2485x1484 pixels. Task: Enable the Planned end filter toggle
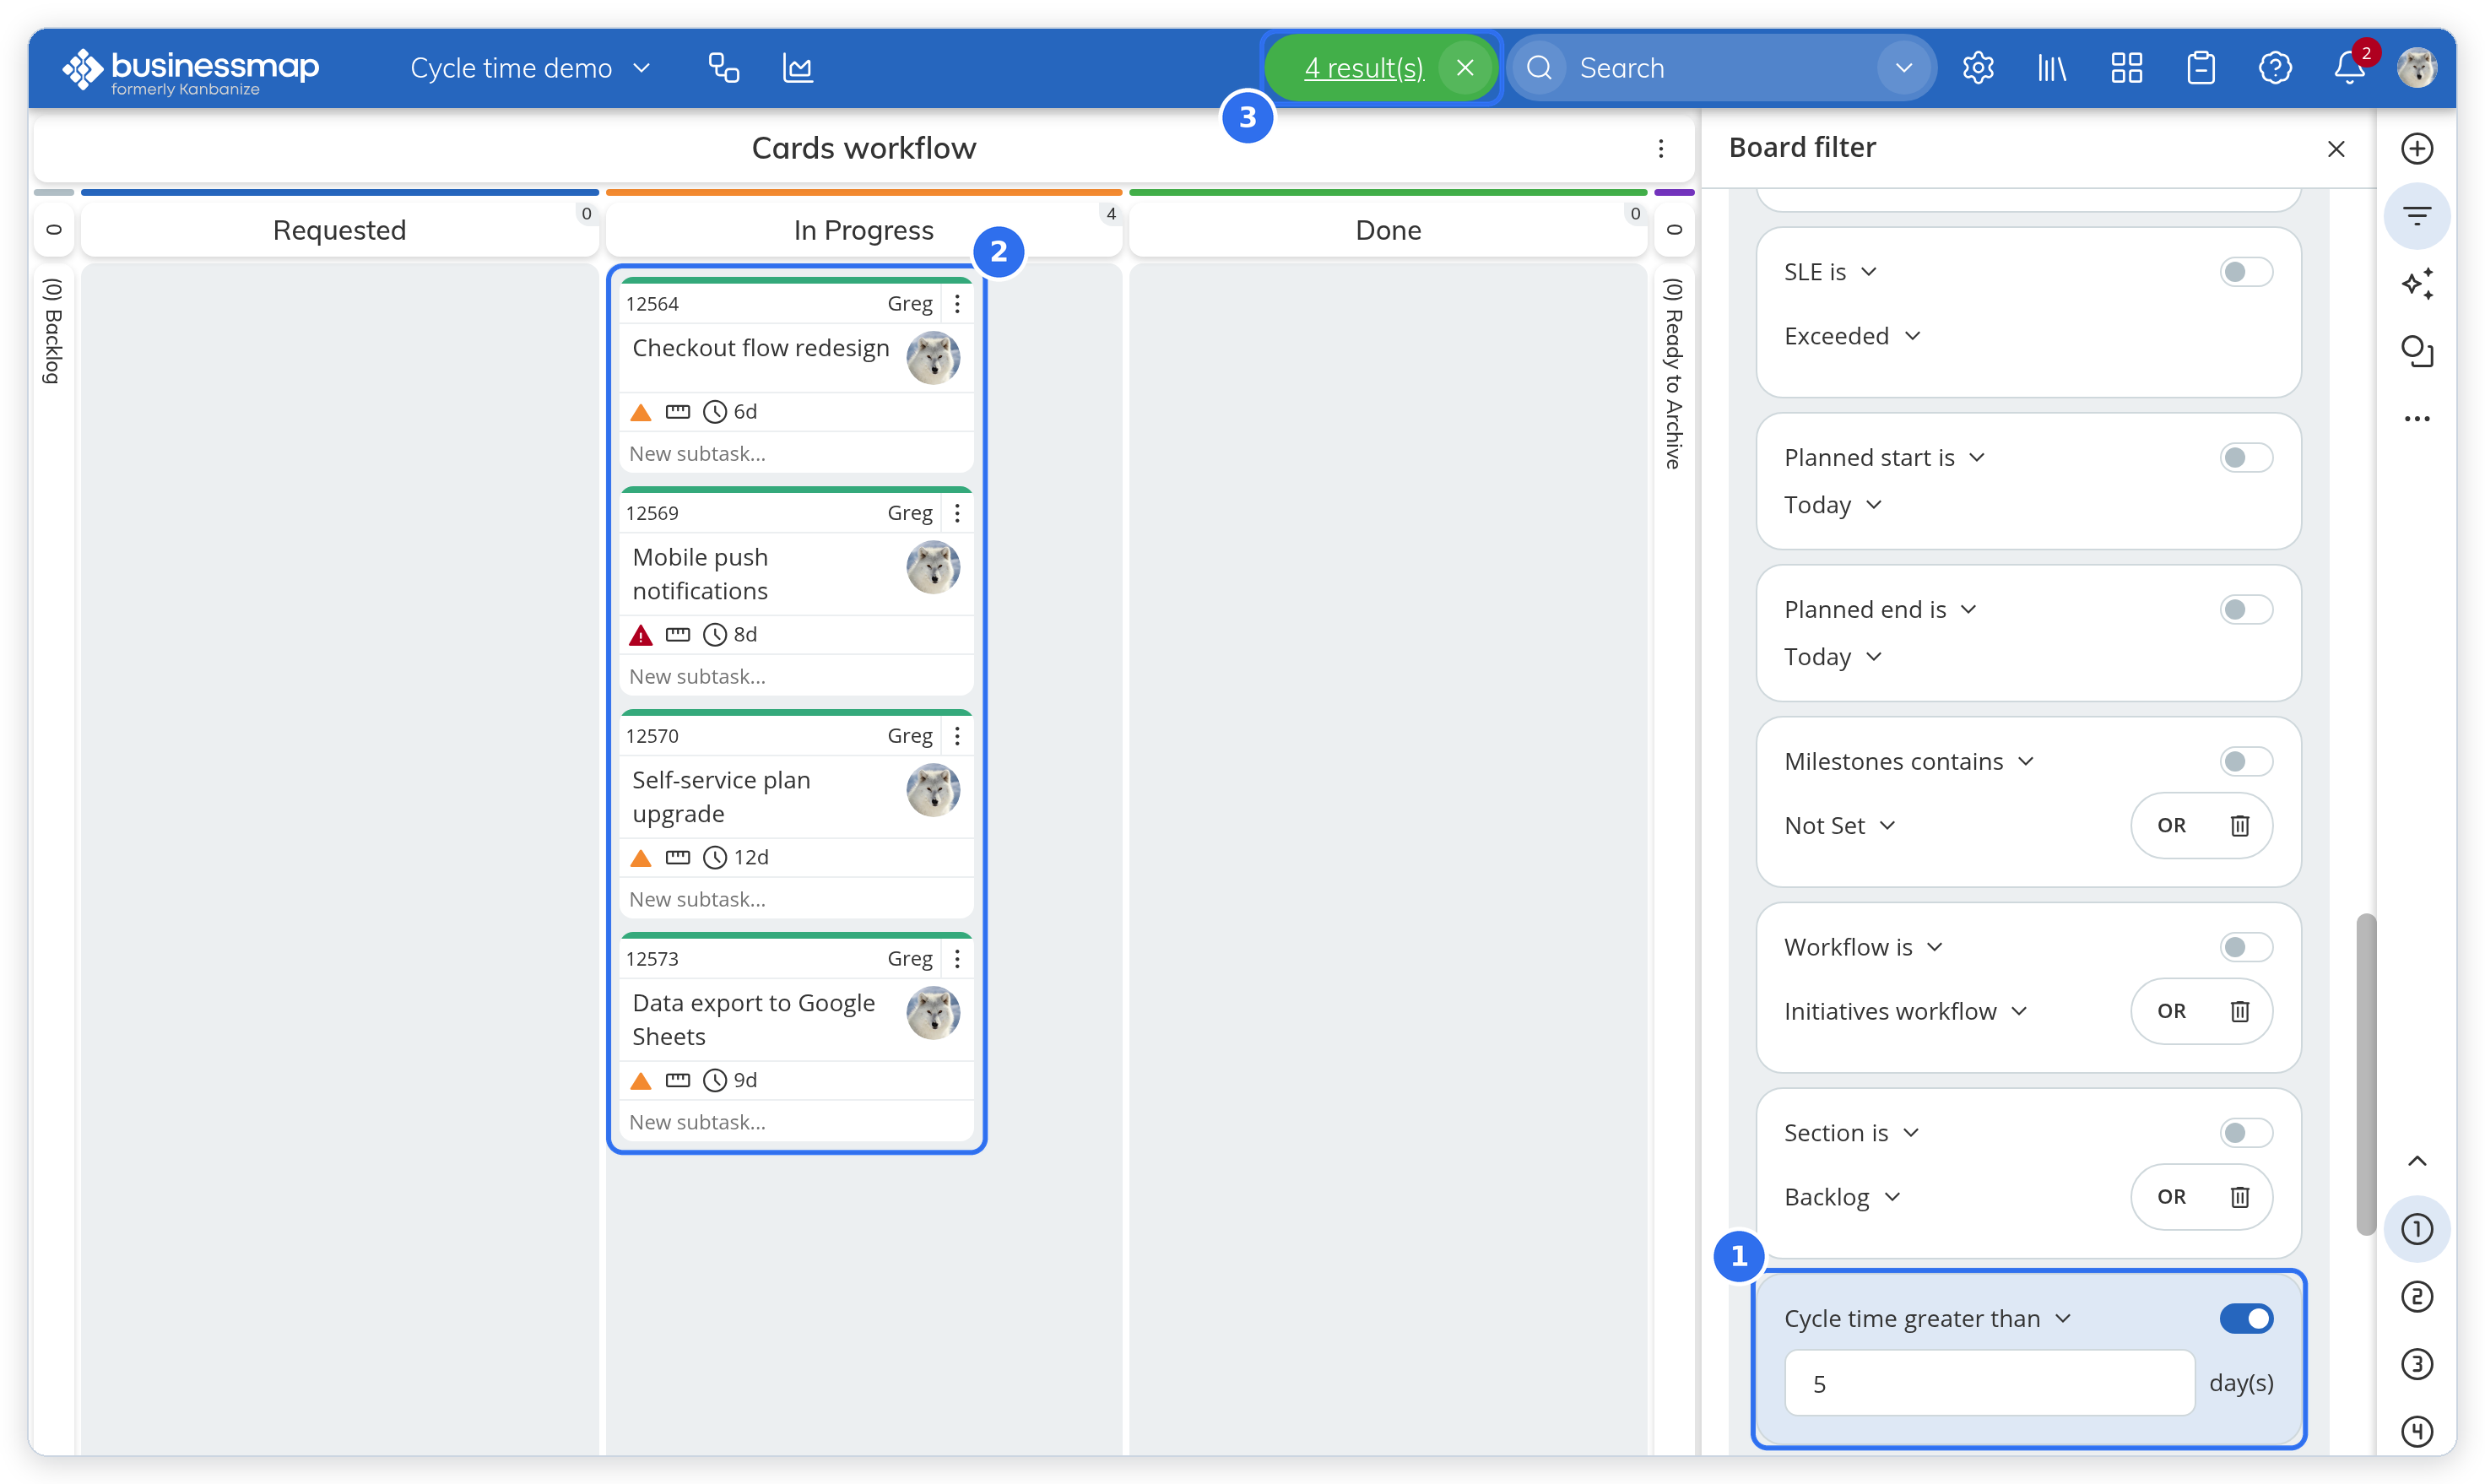[2246, 610]
